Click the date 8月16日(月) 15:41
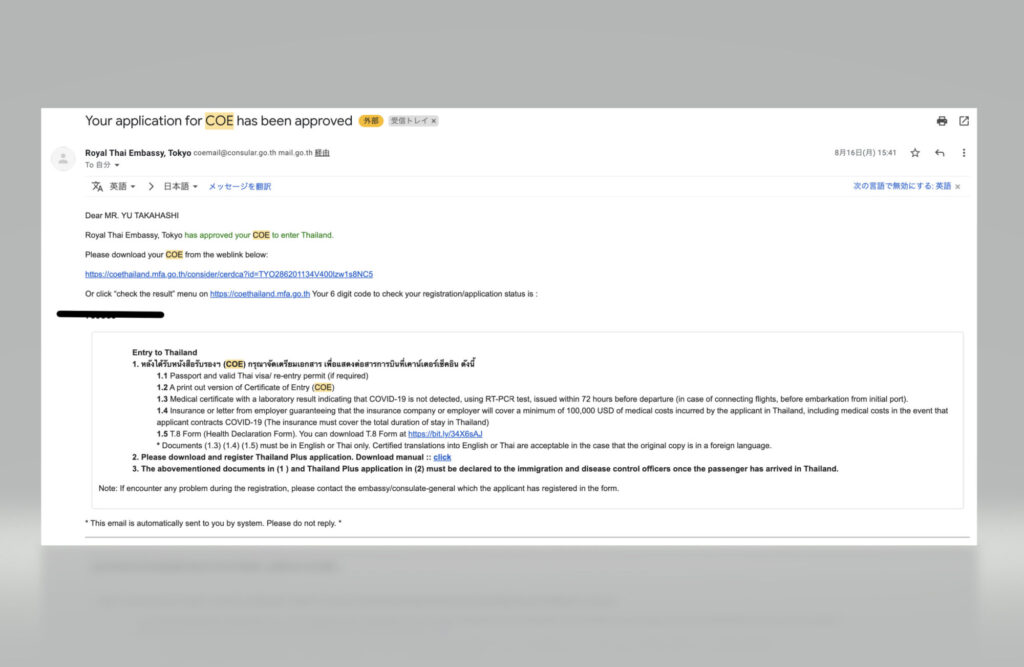 click(x=865, y=153)
